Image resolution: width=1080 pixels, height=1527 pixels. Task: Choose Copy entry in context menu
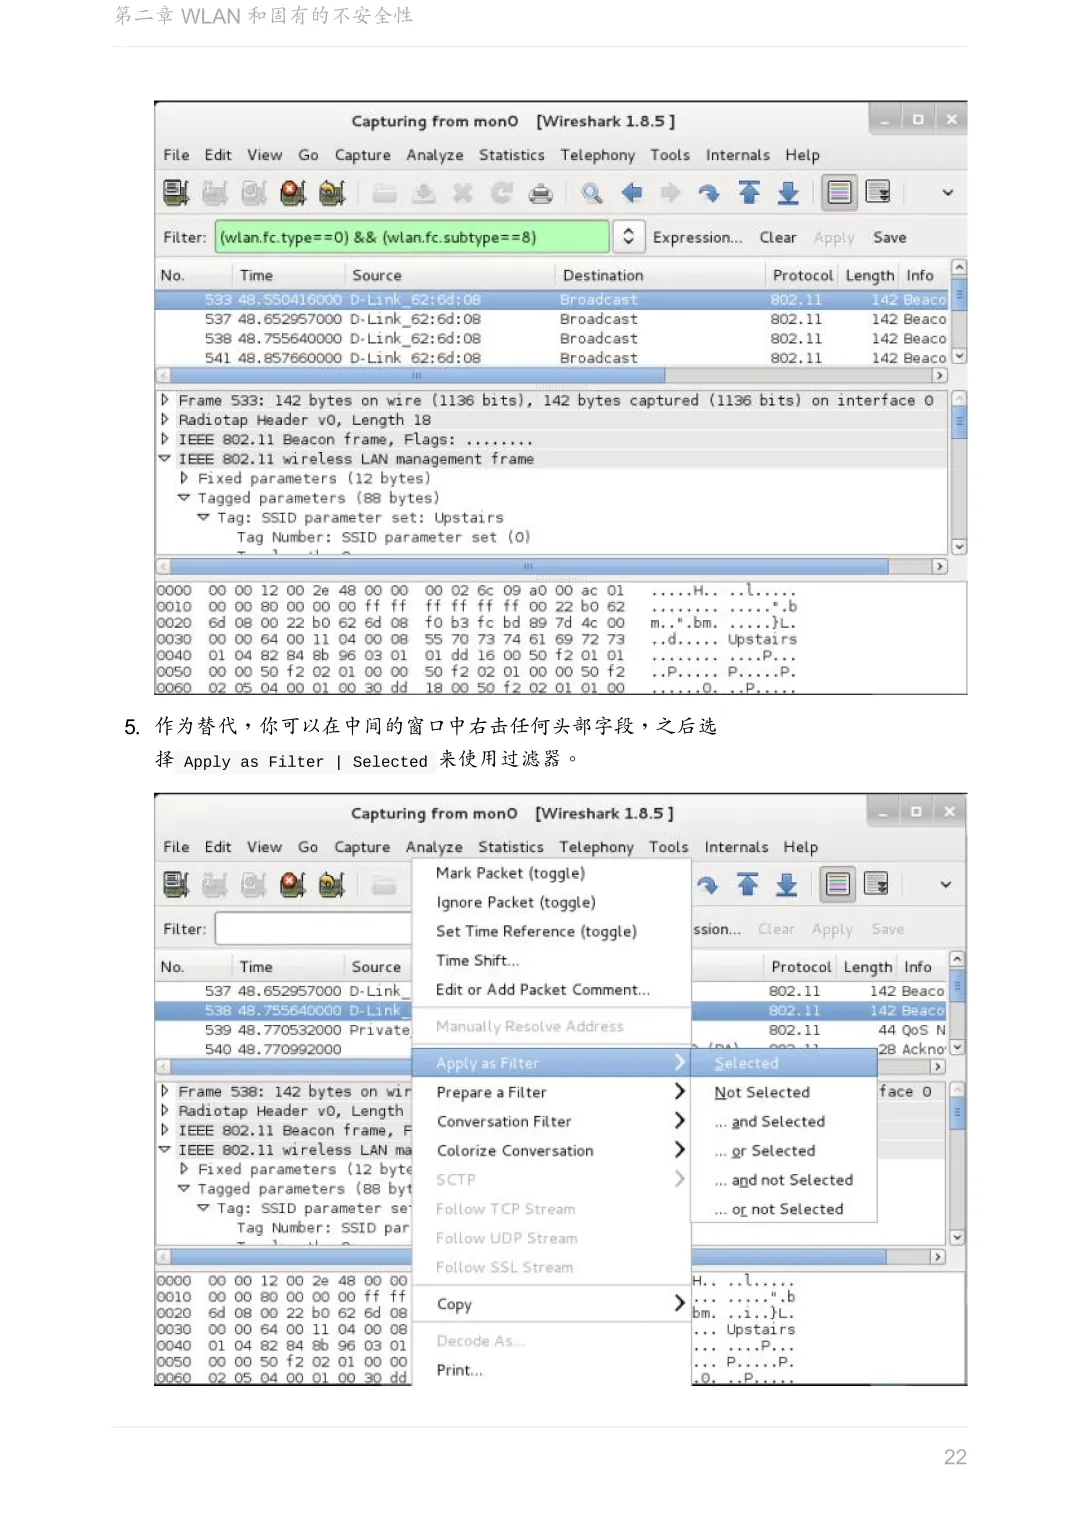pos(551,1304)
